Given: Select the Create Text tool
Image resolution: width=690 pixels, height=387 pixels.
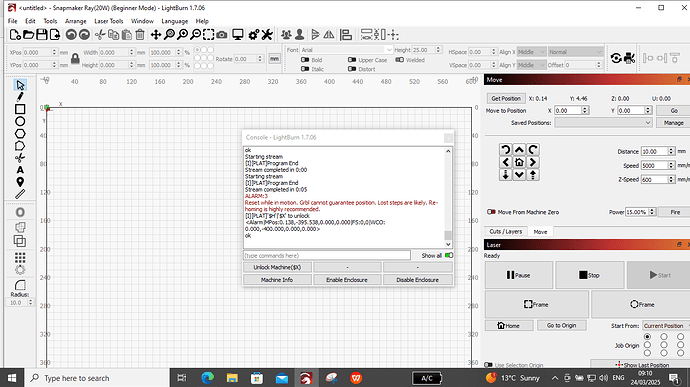Looking at the screenshot, I should (20, 170).
